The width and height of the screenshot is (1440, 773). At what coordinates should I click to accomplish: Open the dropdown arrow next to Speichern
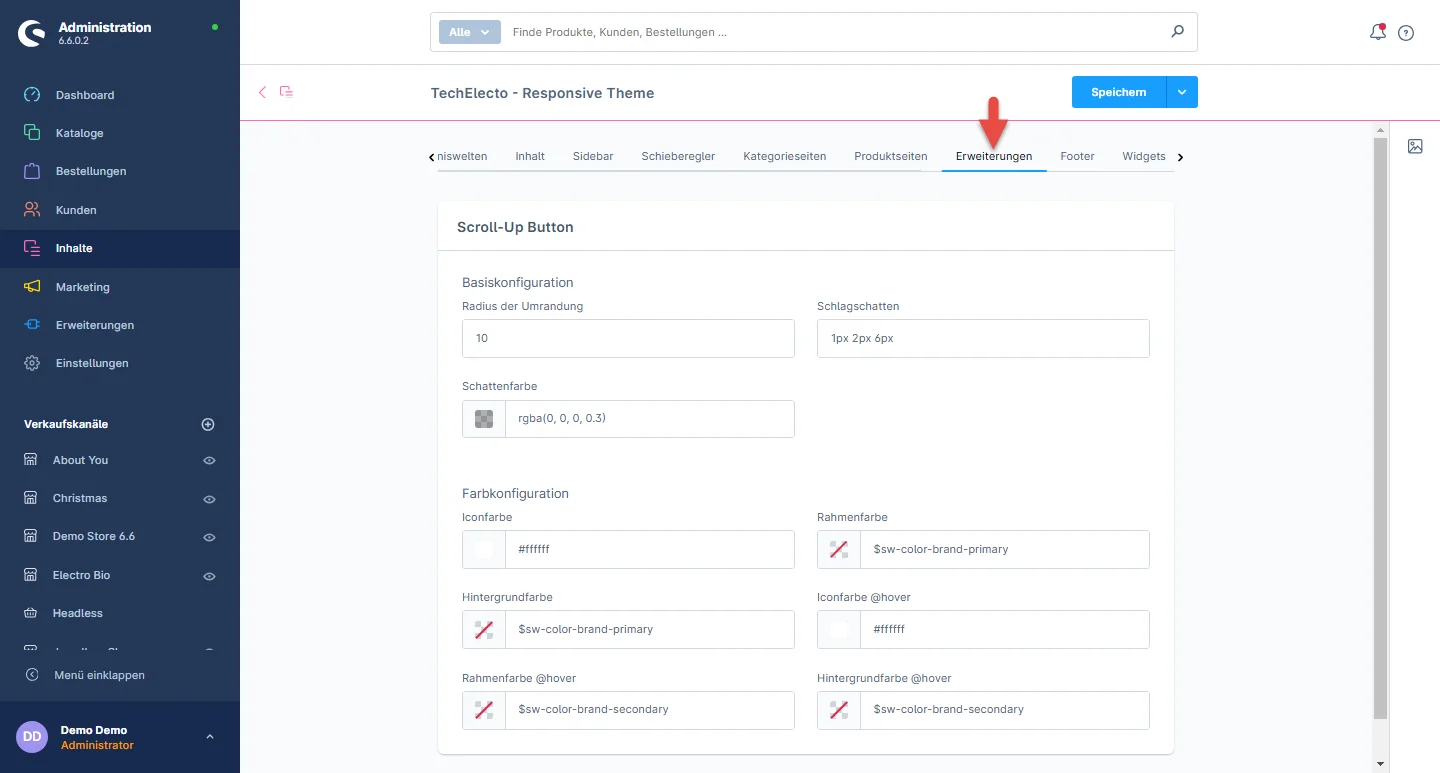tap(1182, 92)
